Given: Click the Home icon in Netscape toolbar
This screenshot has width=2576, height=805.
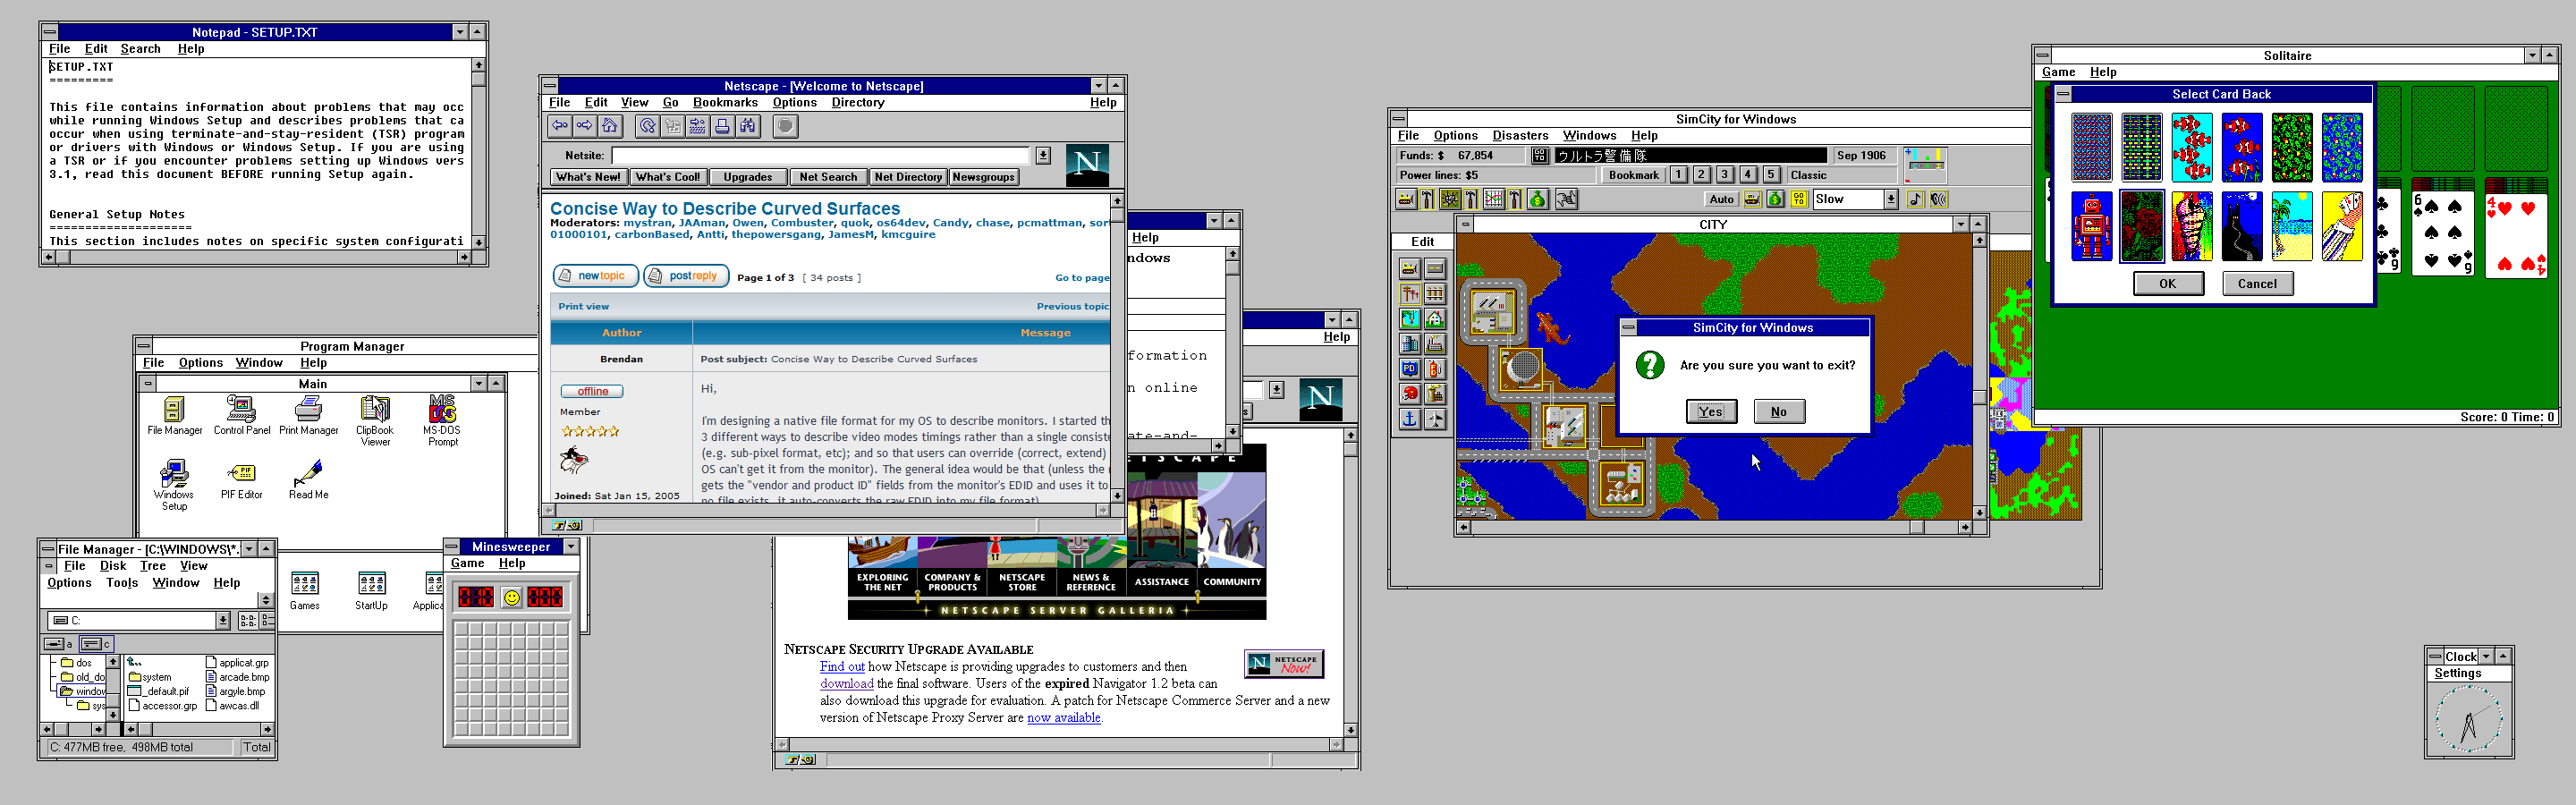Looking at the screenshot, I should pyautogui.click(x=610, y=126).
